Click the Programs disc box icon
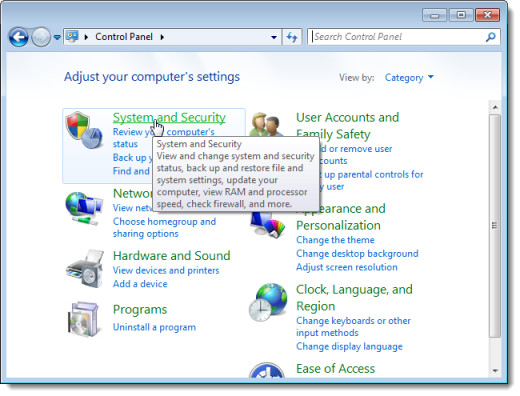520x396 pixels. click(83, 319)
